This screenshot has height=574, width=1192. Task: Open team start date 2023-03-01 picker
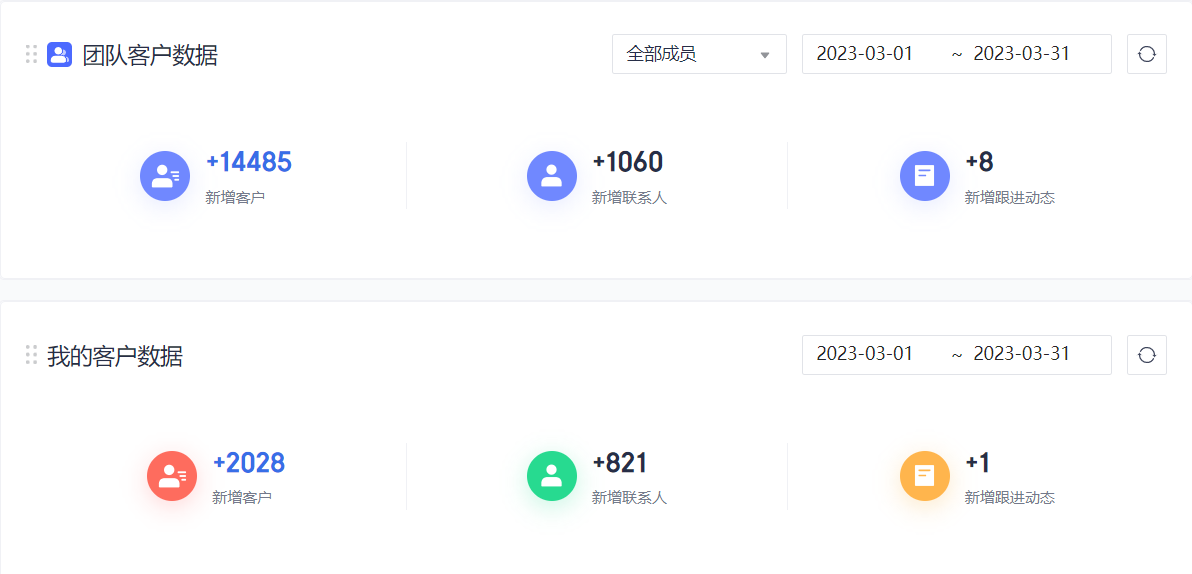coord(864,54)
